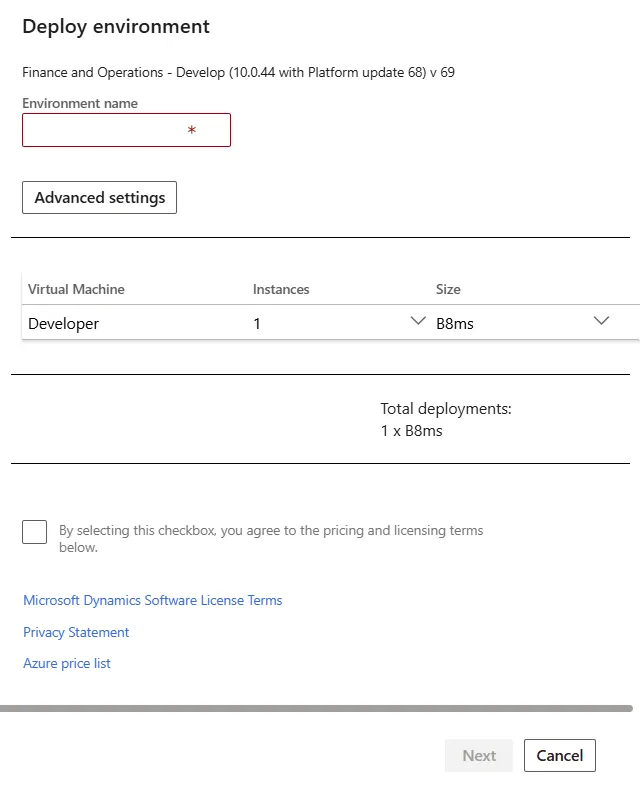This screenshot has height=787, width=640.
Task: Click the Environment name label
Action: click(x=80, y=103)
